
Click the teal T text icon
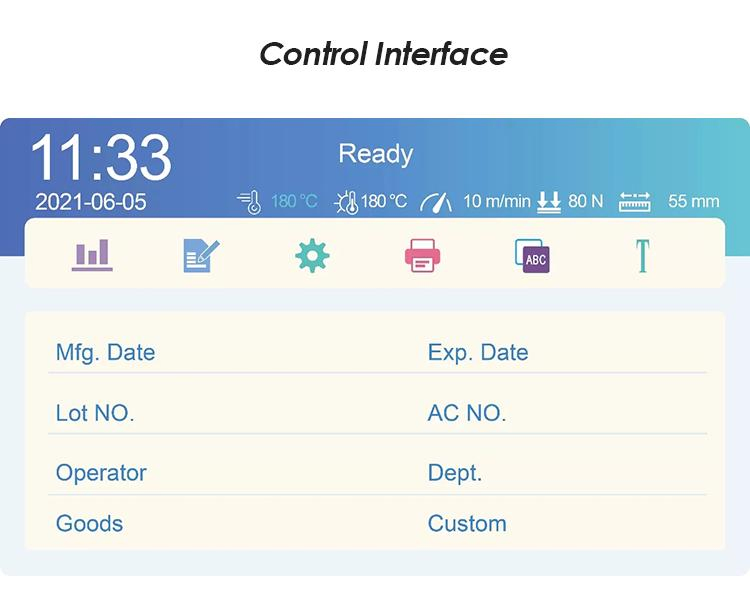coord(641,255)
